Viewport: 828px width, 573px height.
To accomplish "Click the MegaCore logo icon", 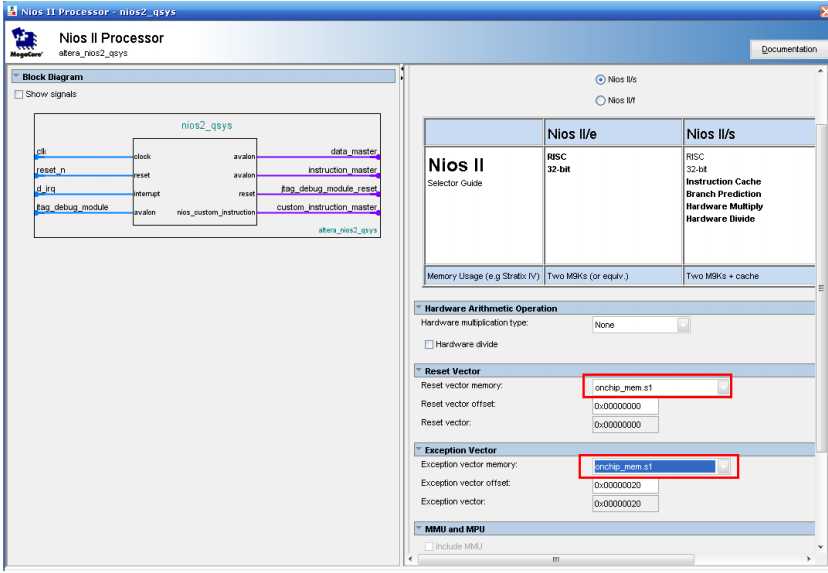I will pyautogui.click(x=25, y=42).
